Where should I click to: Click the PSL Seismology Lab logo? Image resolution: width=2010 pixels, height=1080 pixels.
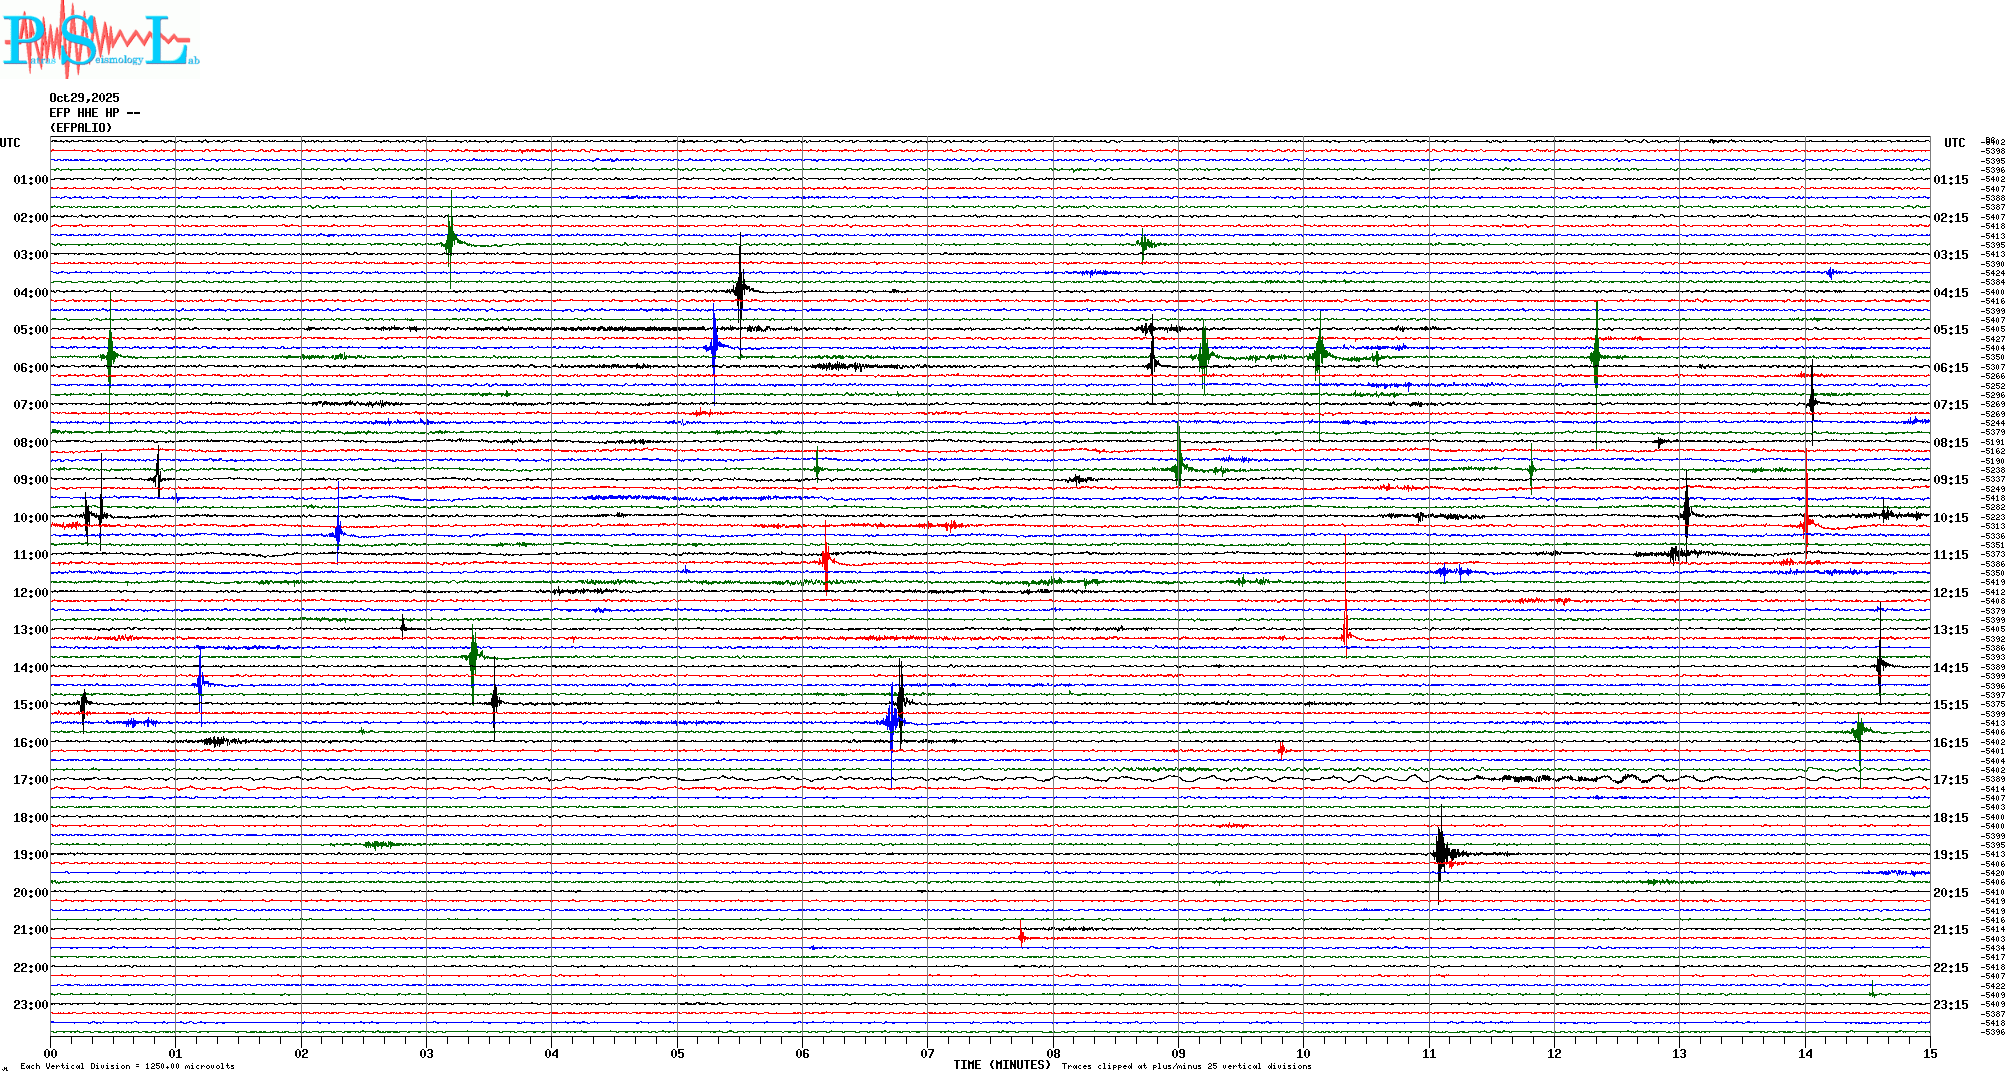(x=100, y=40)
